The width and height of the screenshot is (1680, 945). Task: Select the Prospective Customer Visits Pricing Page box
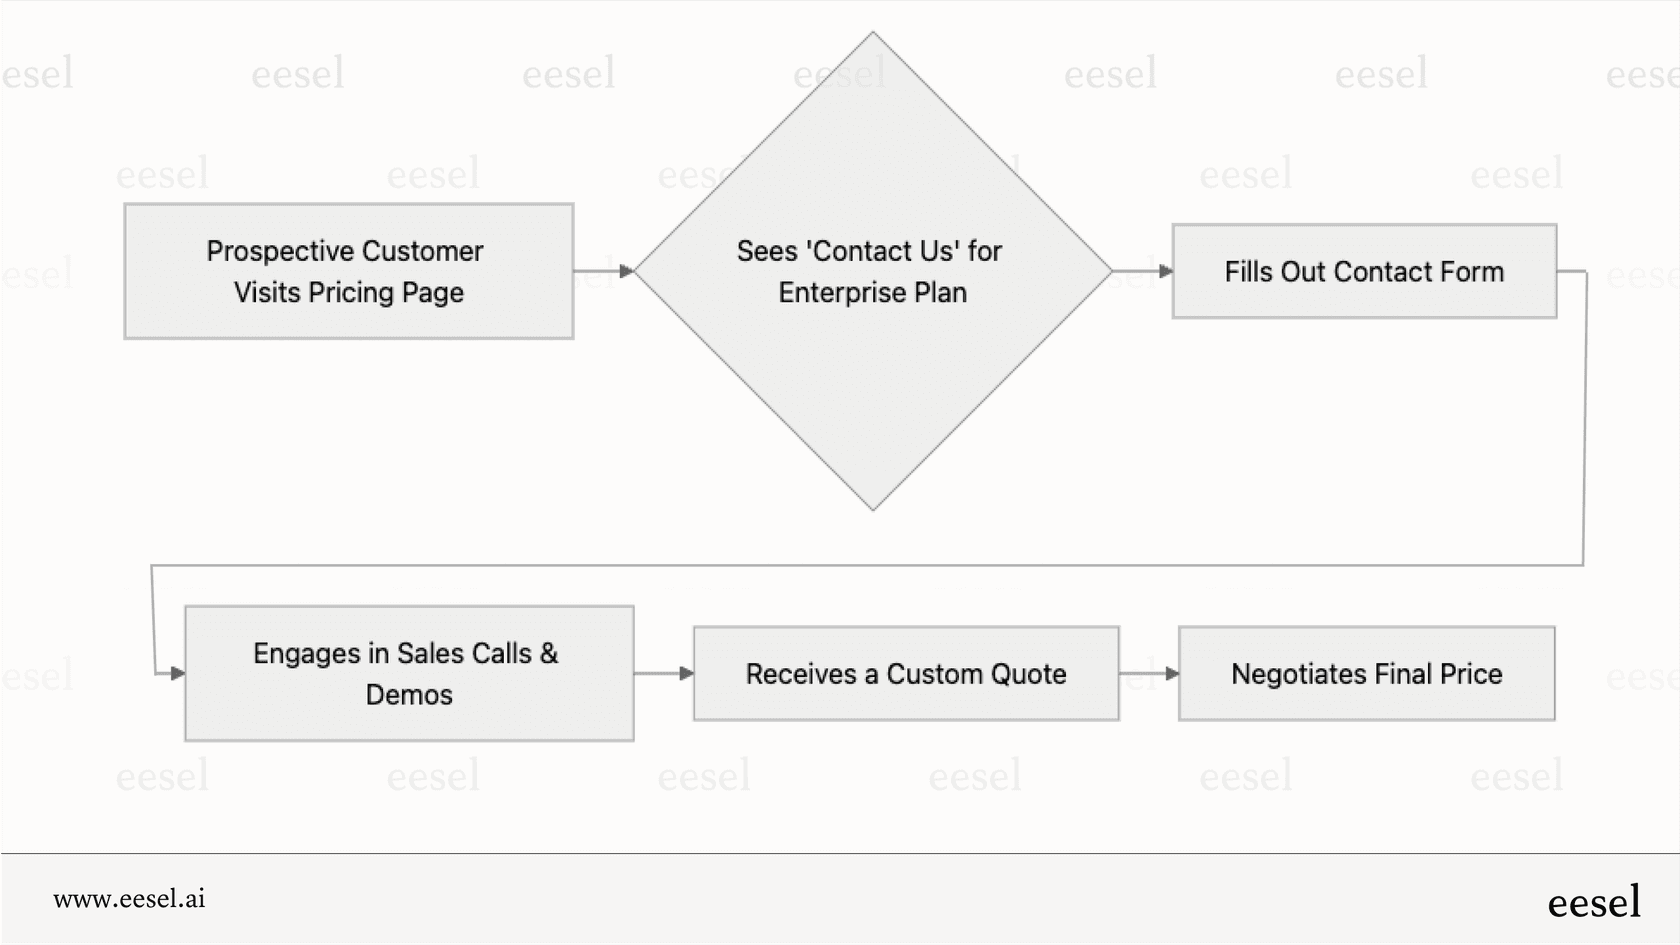[x=348, y=271]
